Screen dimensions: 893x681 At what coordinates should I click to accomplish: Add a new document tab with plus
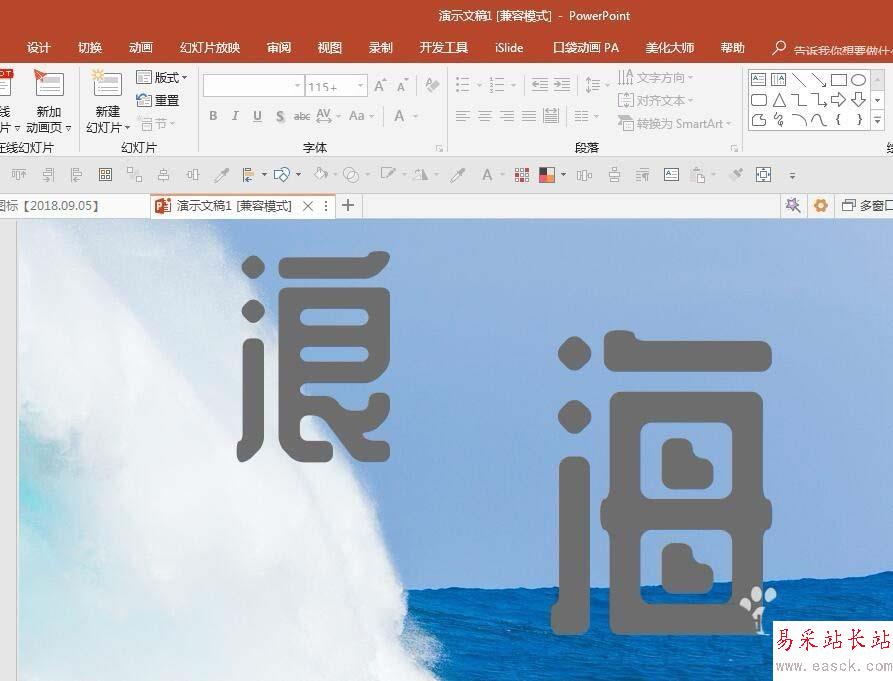click(x=348, y=205)
